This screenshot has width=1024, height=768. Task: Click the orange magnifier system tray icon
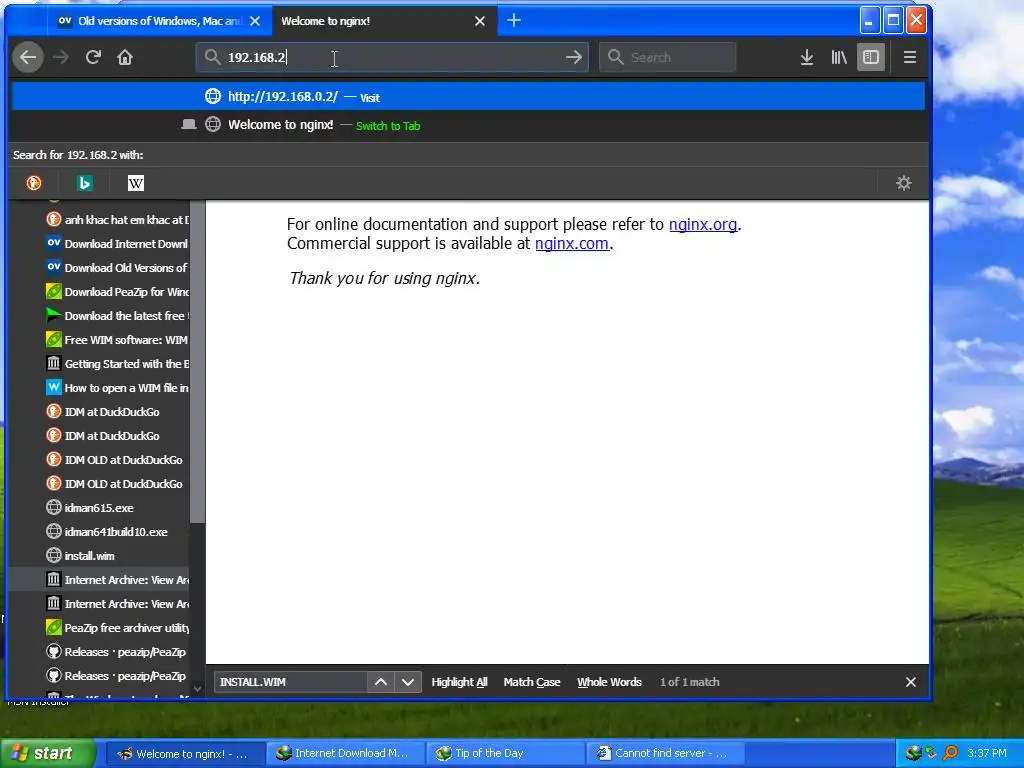(x=950, y=753)
